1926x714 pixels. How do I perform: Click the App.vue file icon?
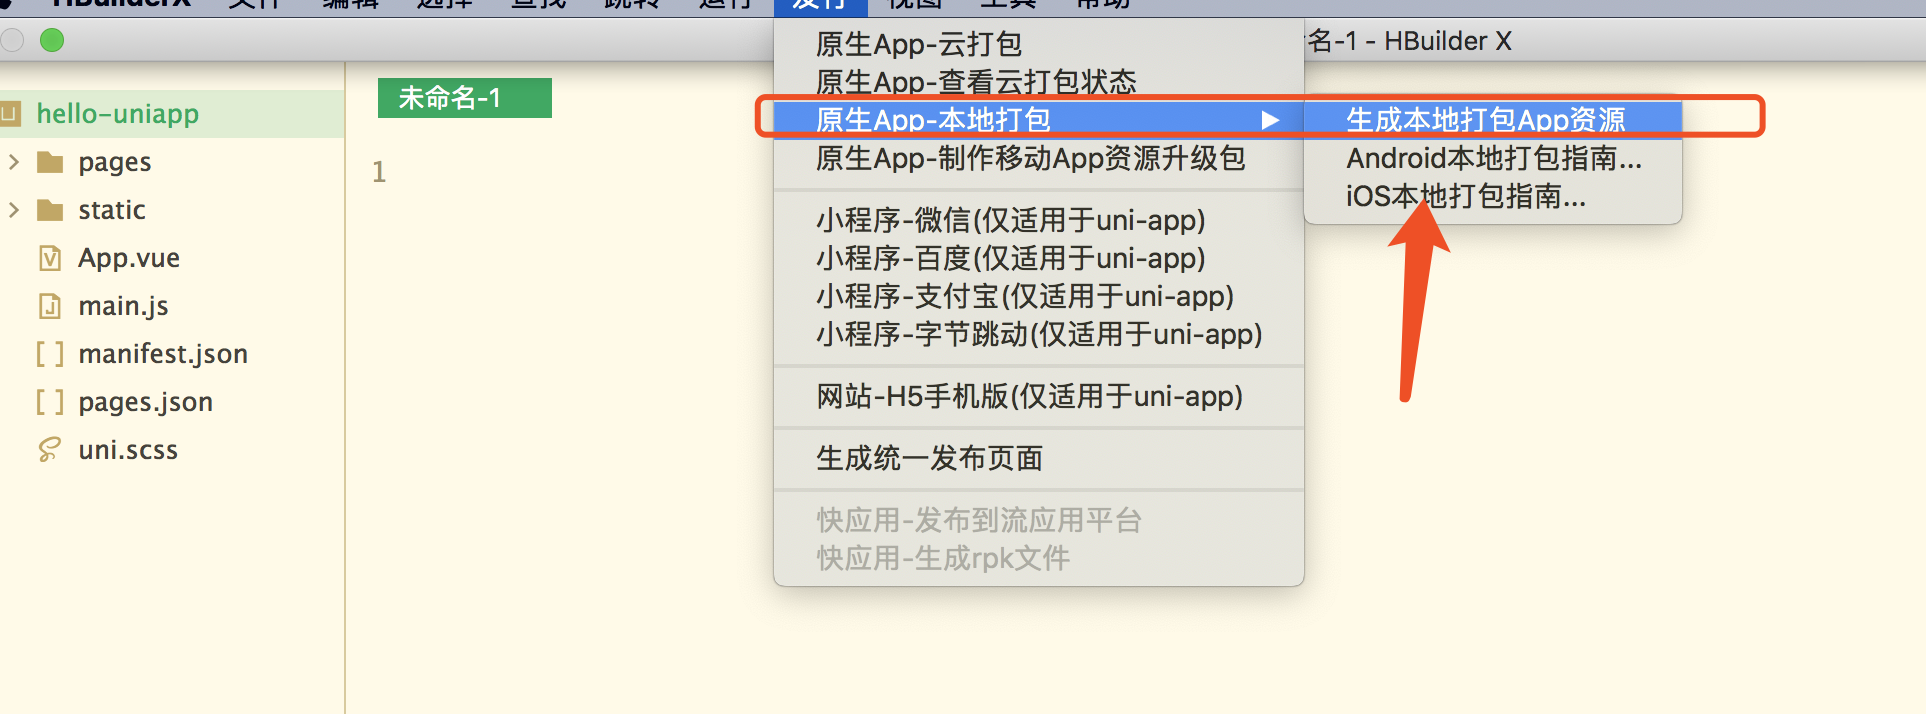[50, 258]
